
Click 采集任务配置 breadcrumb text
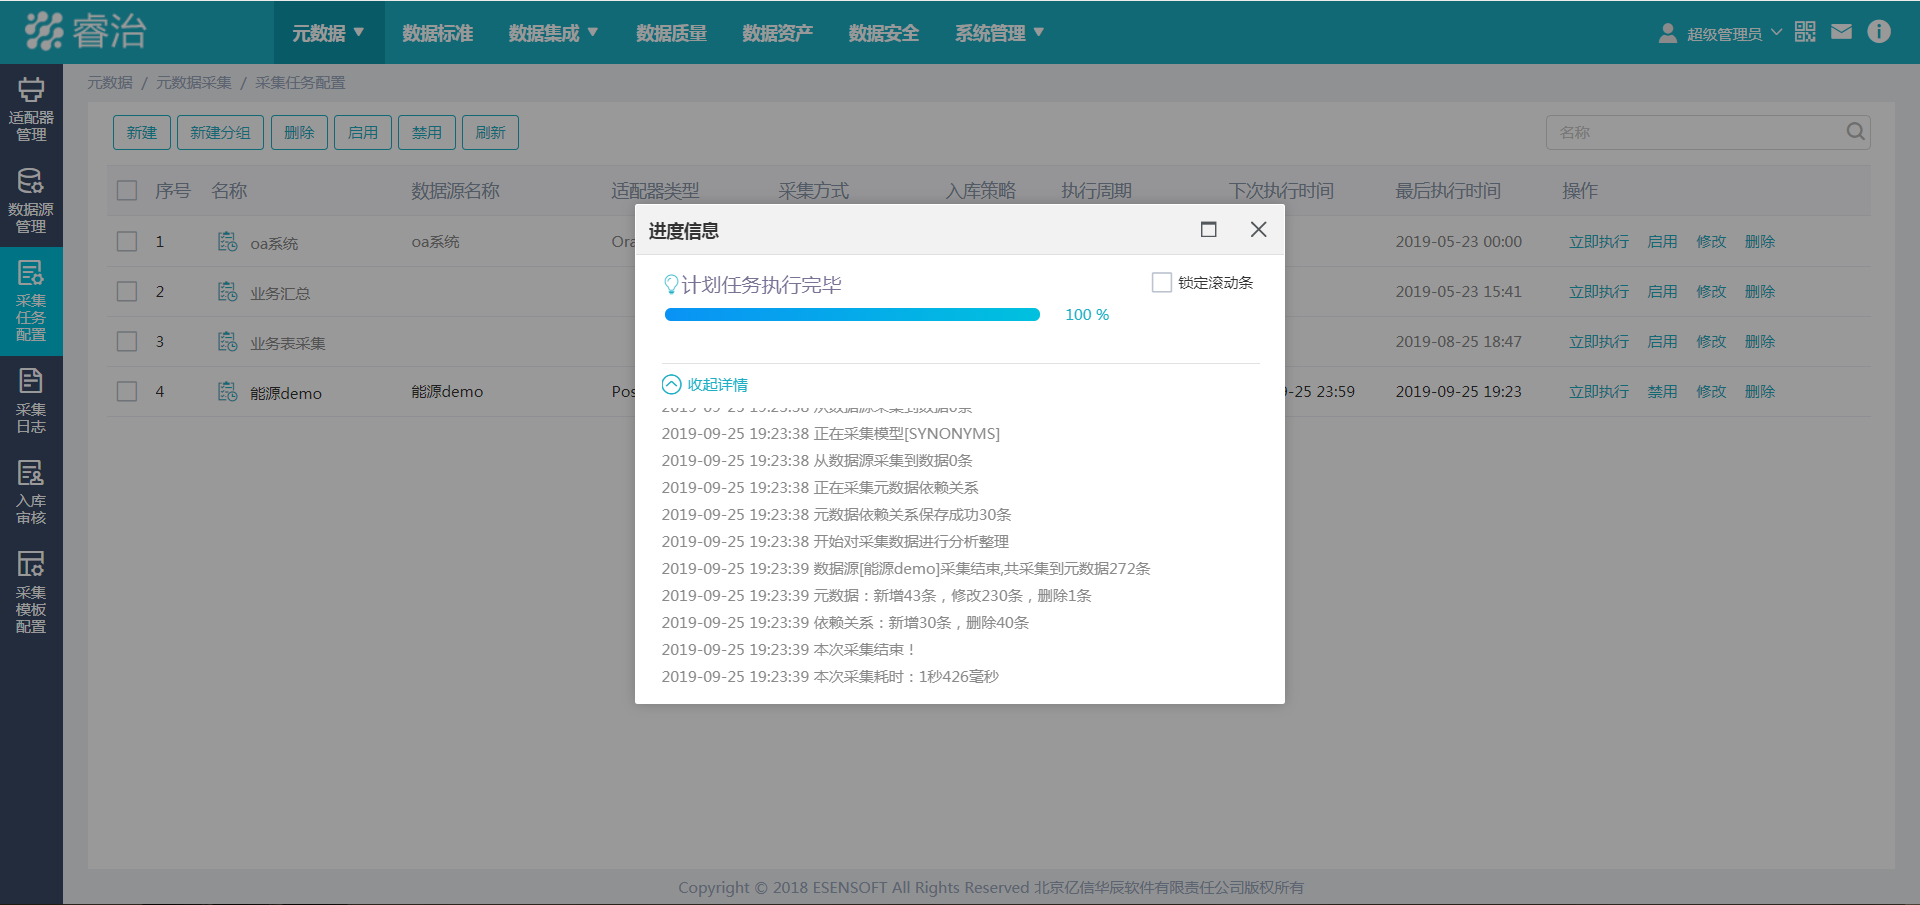[x=300, y=83]
